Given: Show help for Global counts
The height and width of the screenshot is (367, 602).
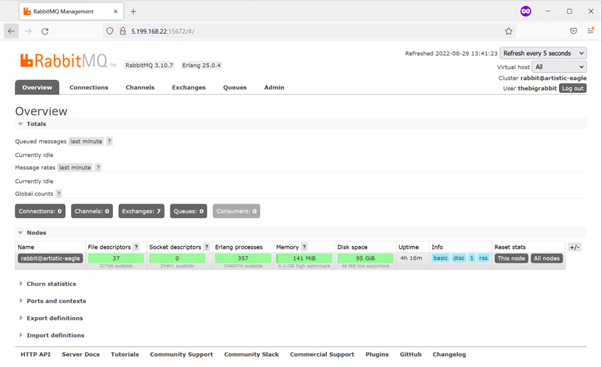Looking at the screenshot, I should pyautogui.click(x=59, y=193).
